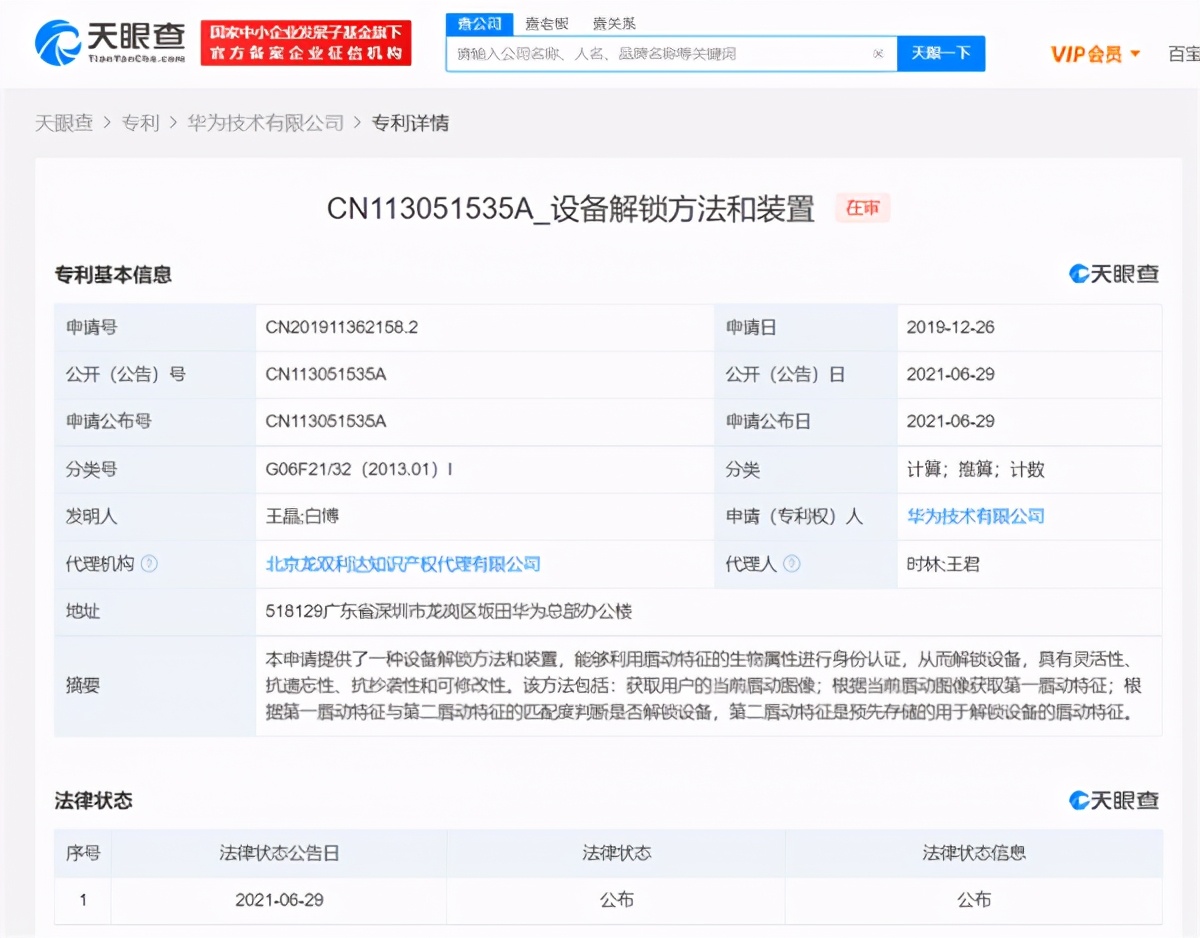This screenshot has width=1200, height=938.
Task: Click inside the keyword search input field
Action: point(650,54)
